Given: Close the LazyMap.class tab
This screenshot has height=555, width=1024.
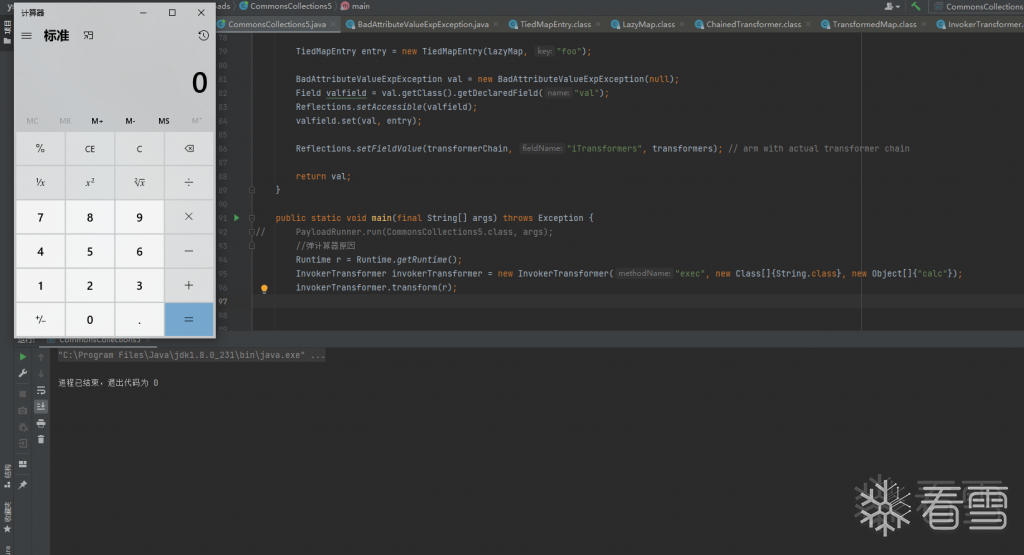Looking at the screenshot, I should (x=682, y=24).
